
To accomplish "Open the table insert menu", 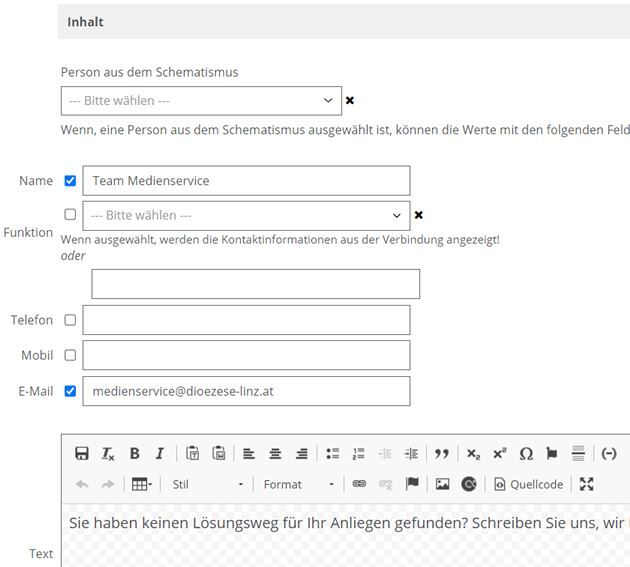I will (x=142, y=484).
